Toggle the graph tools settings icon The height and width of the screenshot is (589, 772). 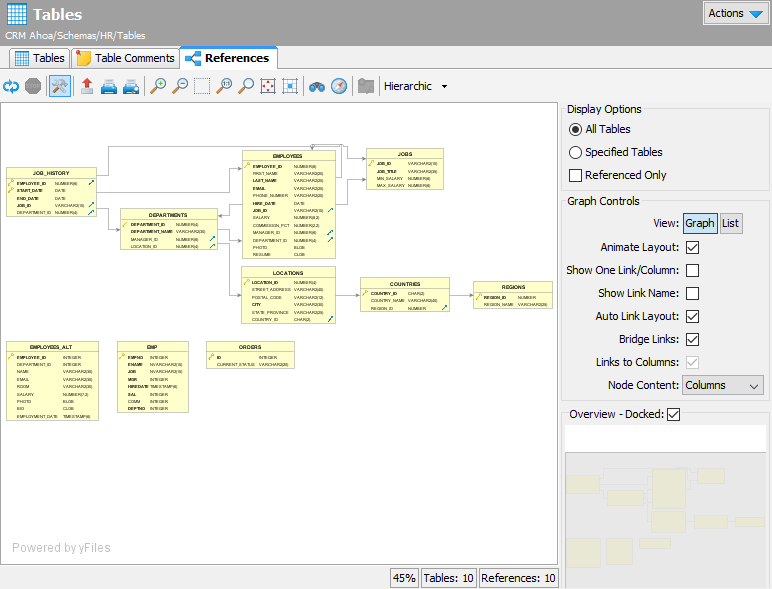[60, 86]
